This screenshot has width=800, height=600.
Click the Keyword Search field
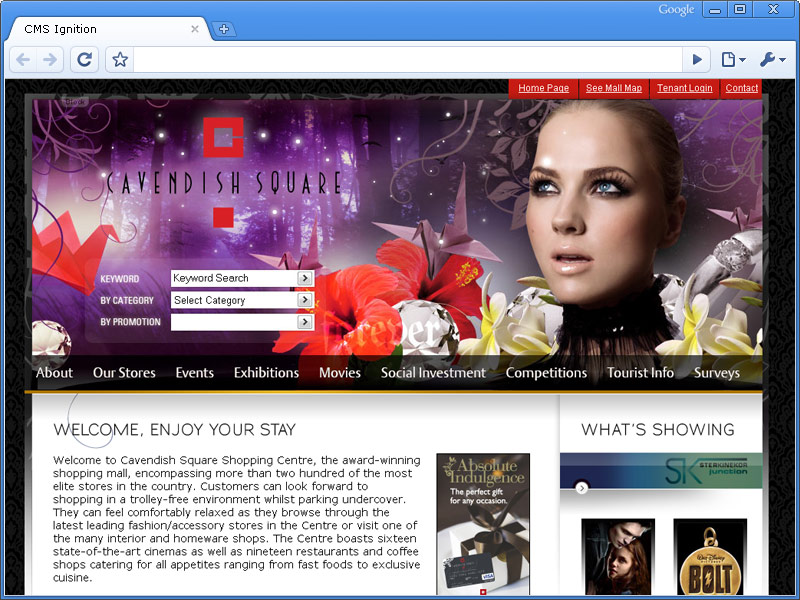pyautogui.click(x=234, y=278)
